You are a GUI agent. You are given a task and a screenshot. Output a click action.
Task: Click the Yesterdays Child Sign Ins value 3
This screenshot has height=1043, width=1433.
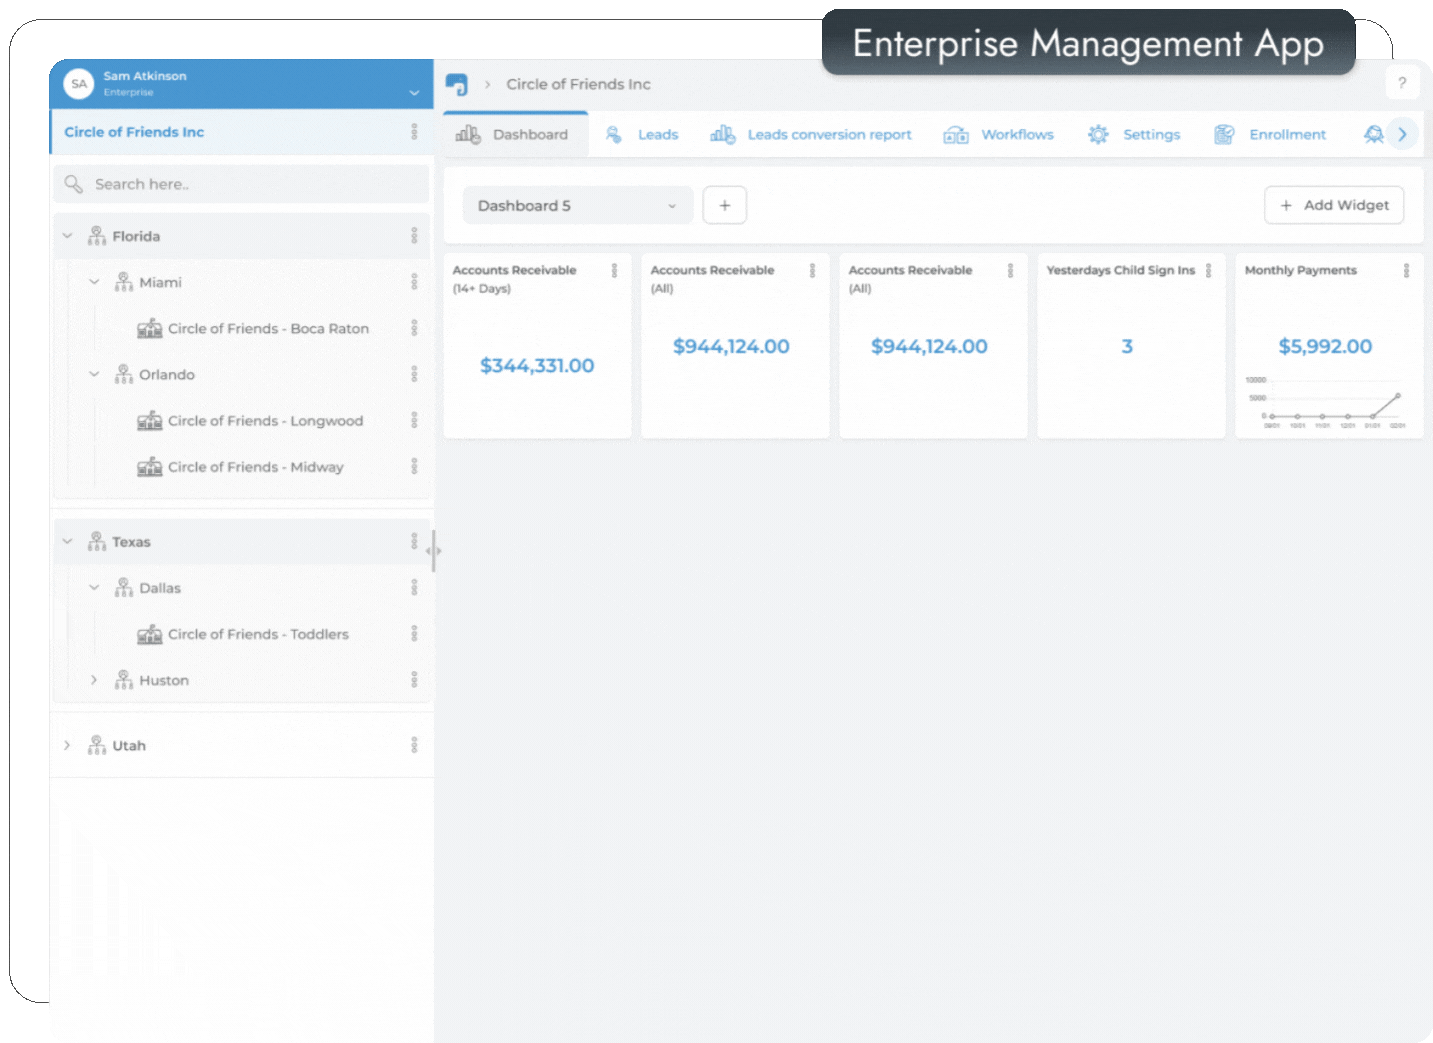click(x=1127, y=347)
